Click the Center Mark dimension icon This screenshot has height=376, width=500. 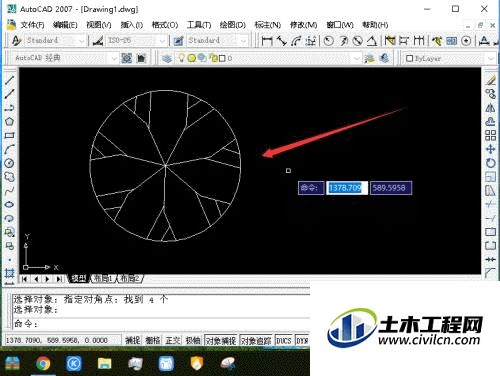click(466, 41)
